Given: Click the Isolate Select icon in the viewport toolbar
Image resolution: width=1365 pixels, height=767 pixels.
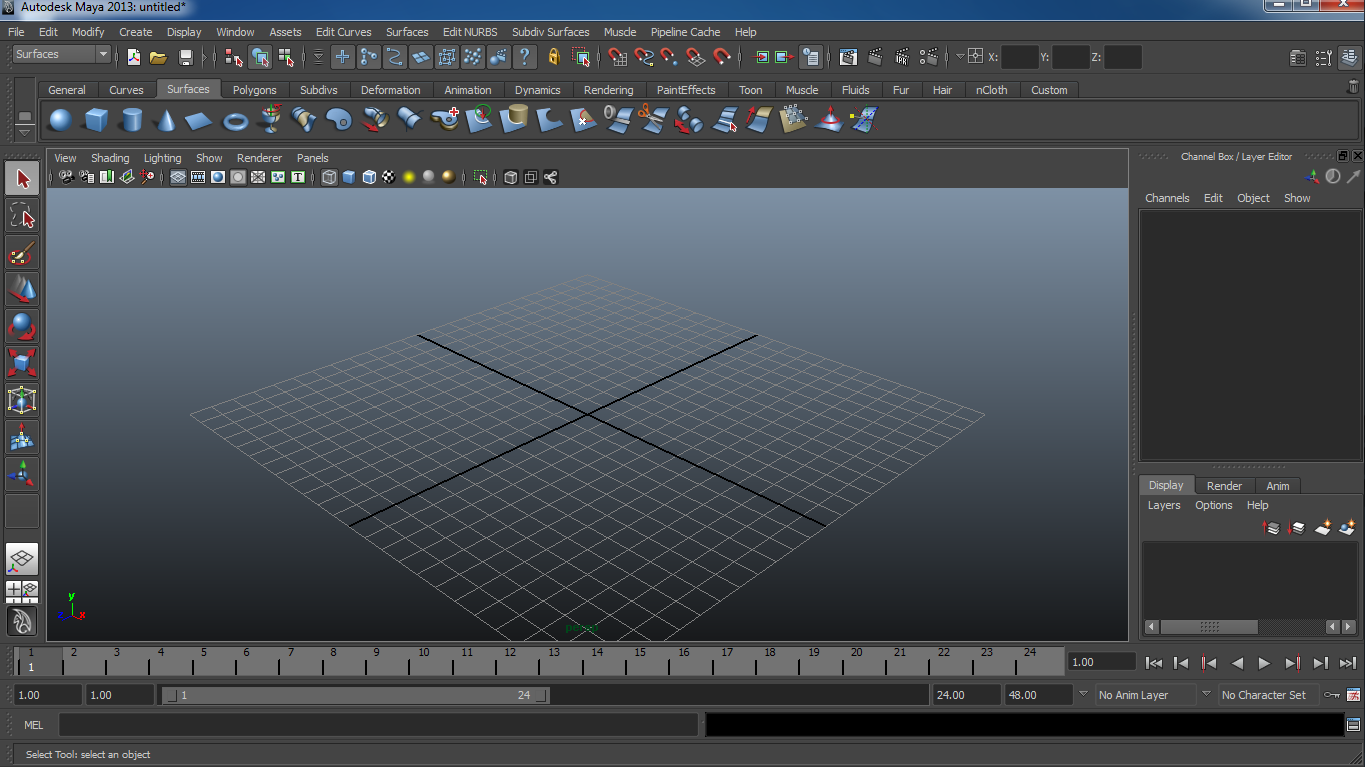Looking at the screenshot, I should tap(480, 177).
